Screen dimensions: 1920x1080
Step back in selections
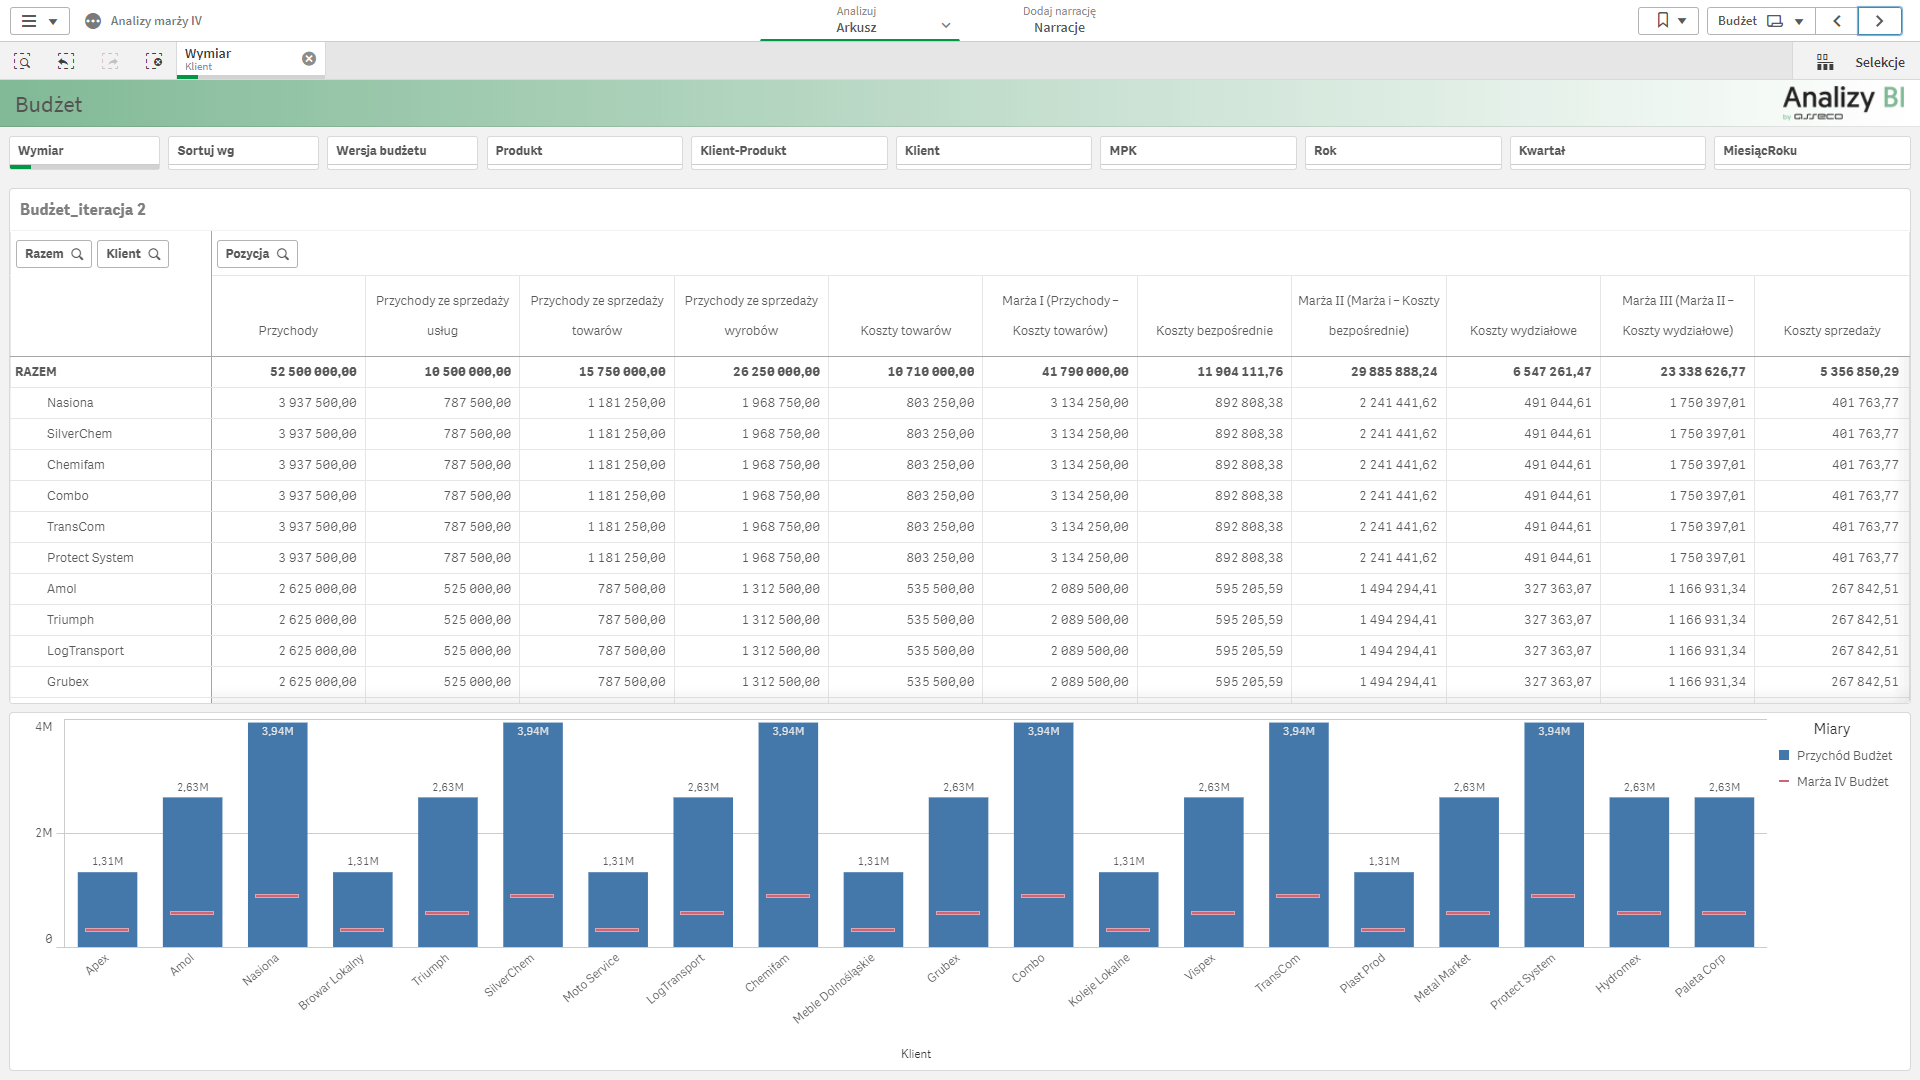click(x=66, y=61)
